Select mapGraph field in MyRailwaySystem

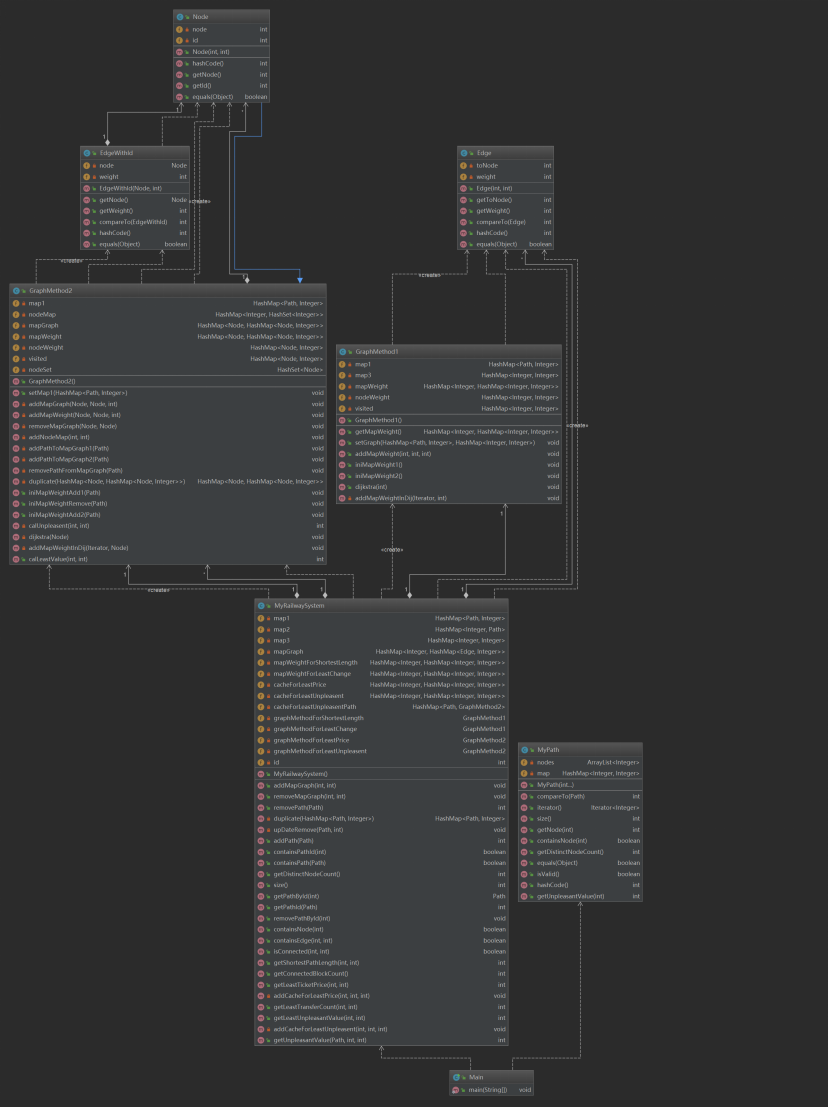pyautogui.click(x=381, y=651)
